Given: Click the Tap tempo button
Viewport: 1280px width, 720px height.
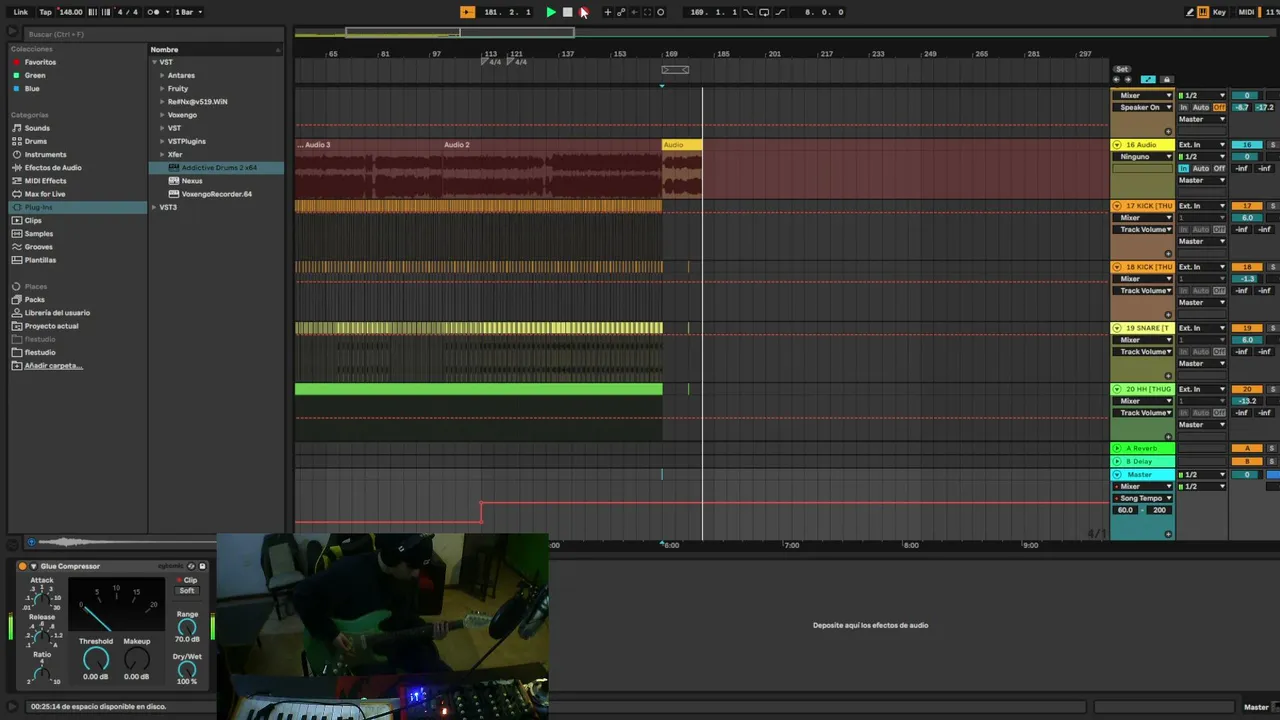Looking at the screenshot, I should tap(45, 12).
